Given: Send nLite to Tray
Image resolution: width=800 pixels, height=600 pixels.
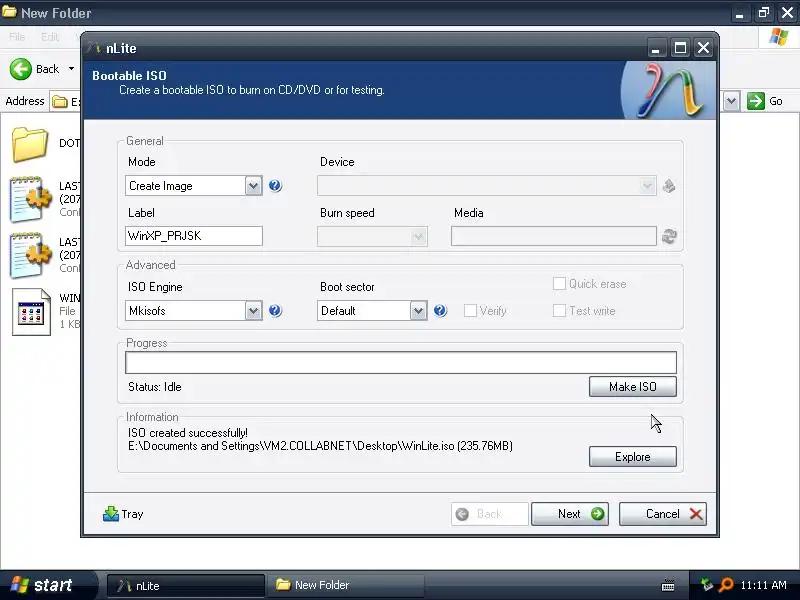Looking at the screenshot, I should click(x=123, y=514).
